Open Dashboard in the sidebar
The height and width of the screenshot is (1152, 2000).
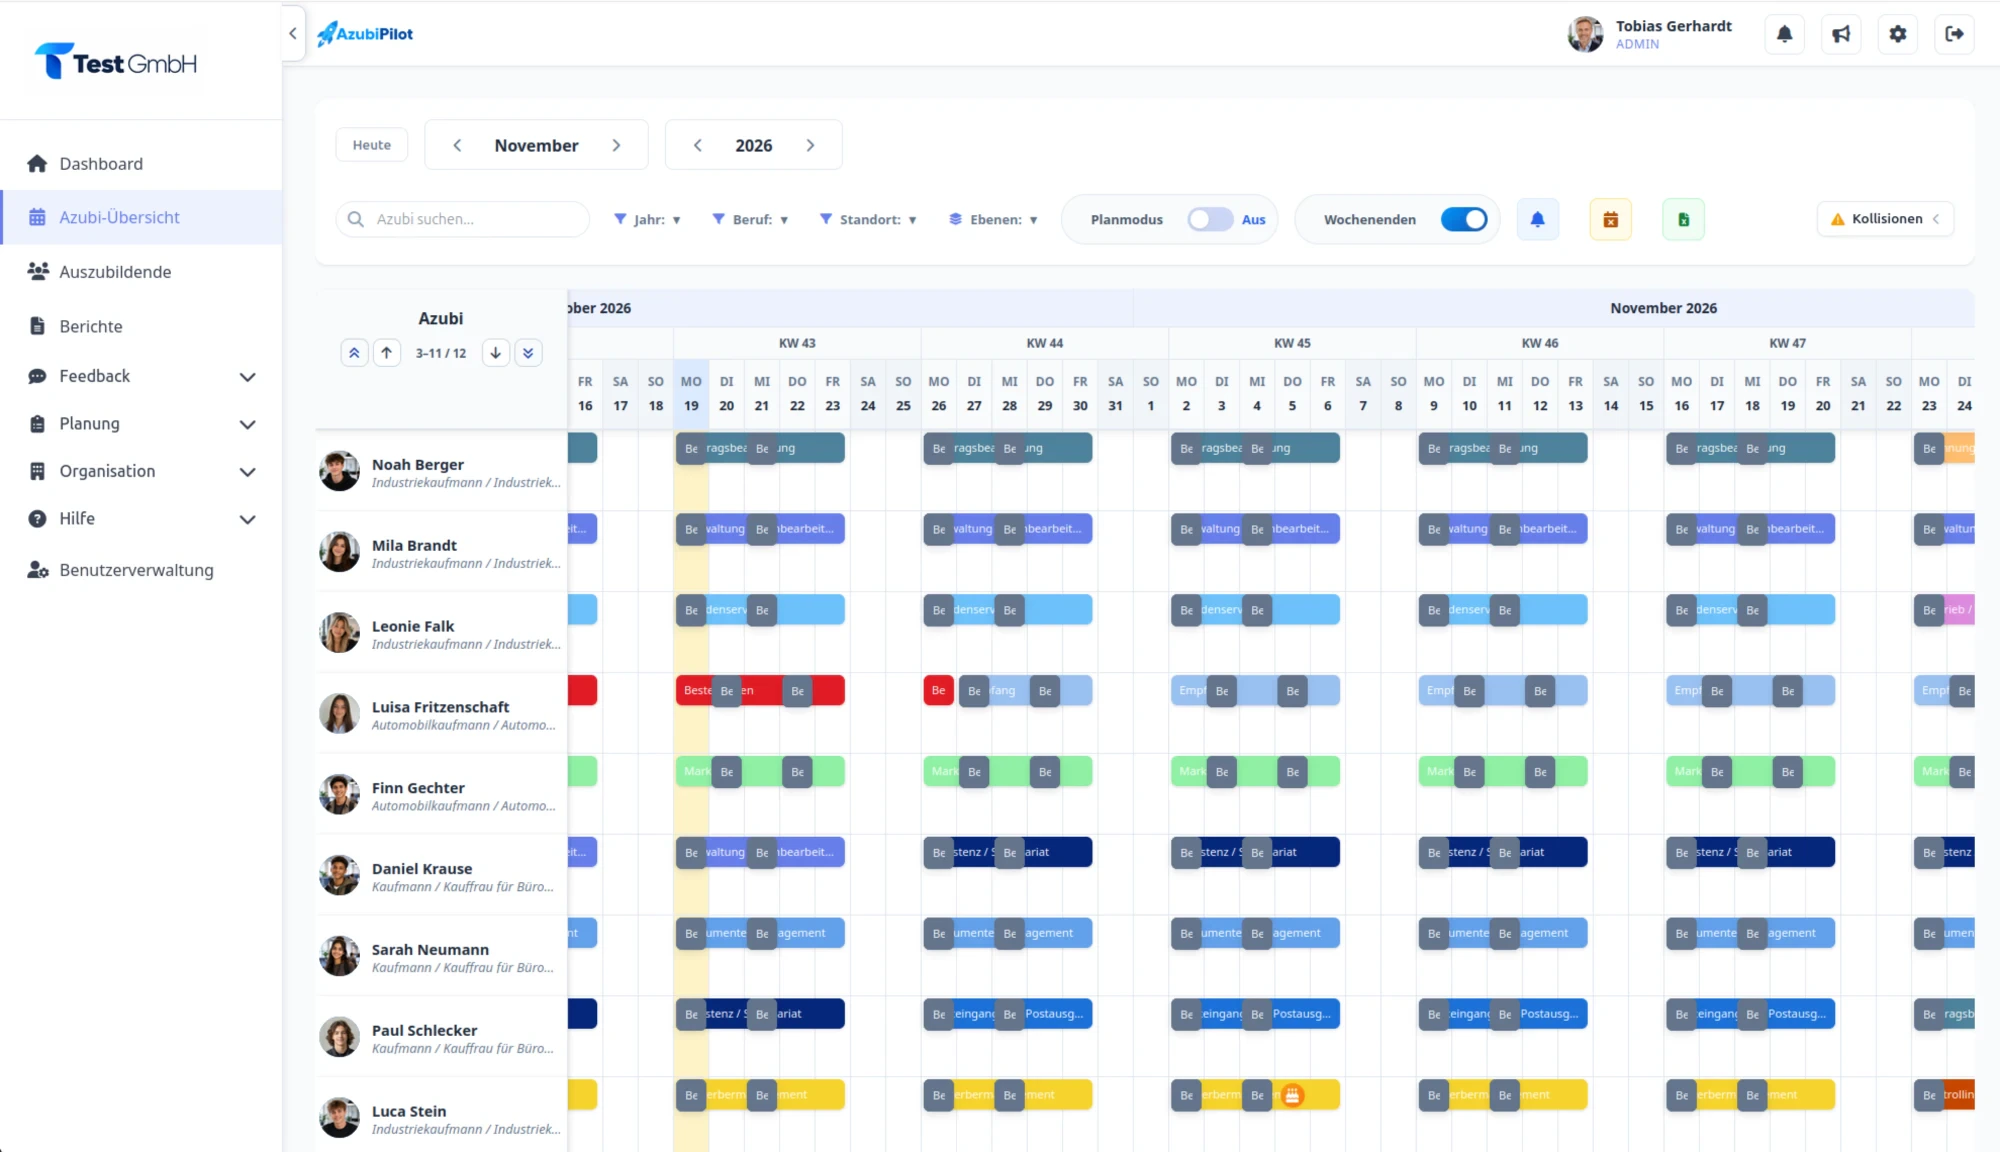[141, 163]
